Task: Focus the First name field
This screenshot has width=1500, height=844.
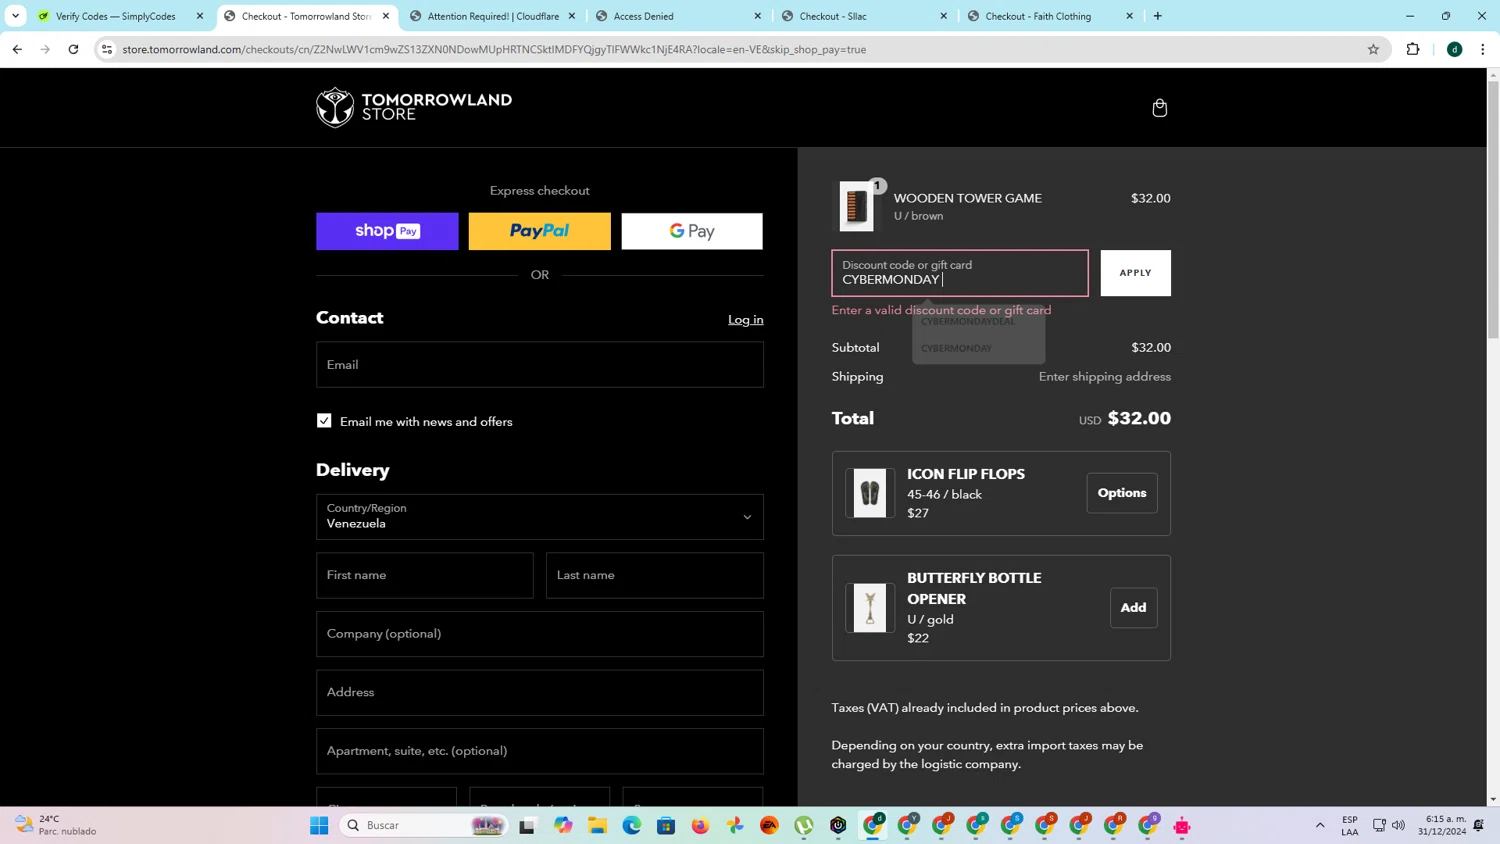Action: [425, 575]
